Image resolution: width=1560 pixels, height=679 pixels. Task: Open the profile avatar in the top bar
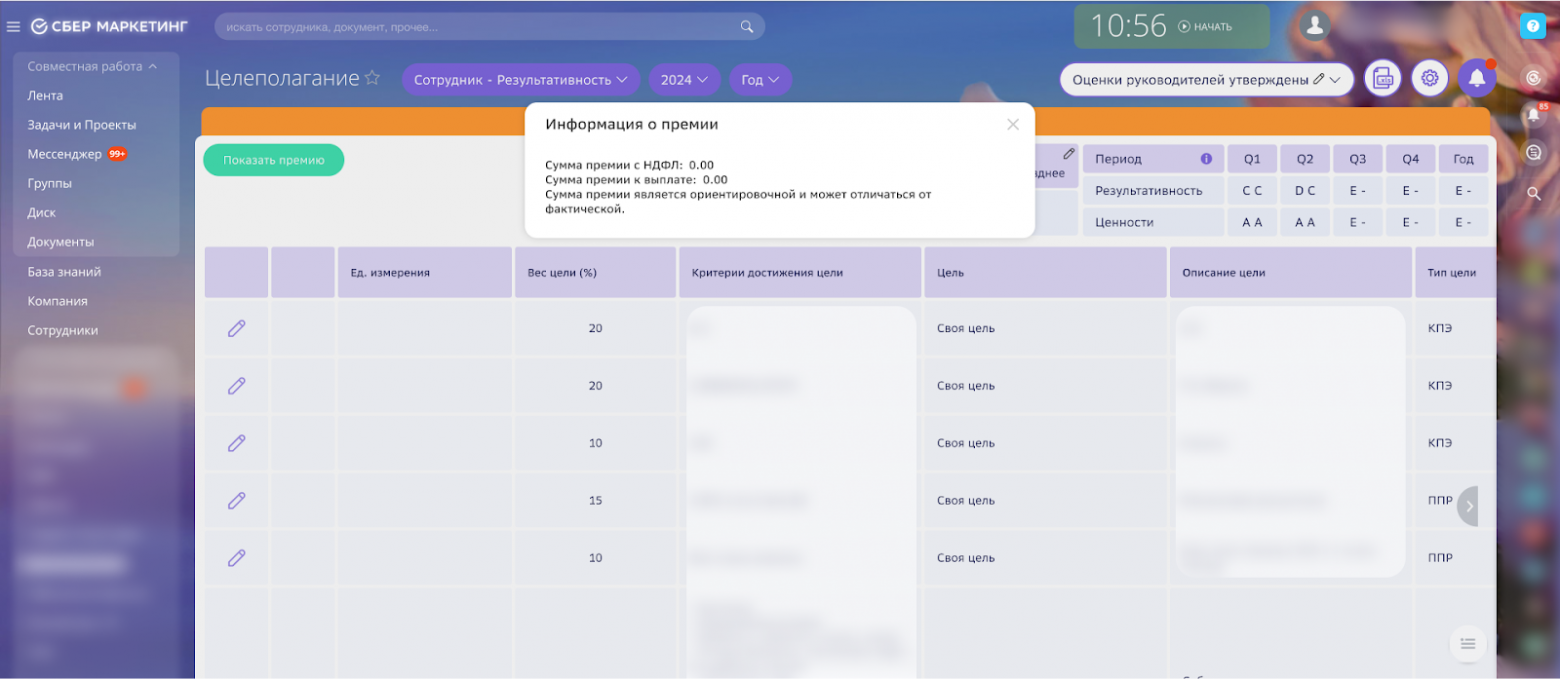[1314, 26]
